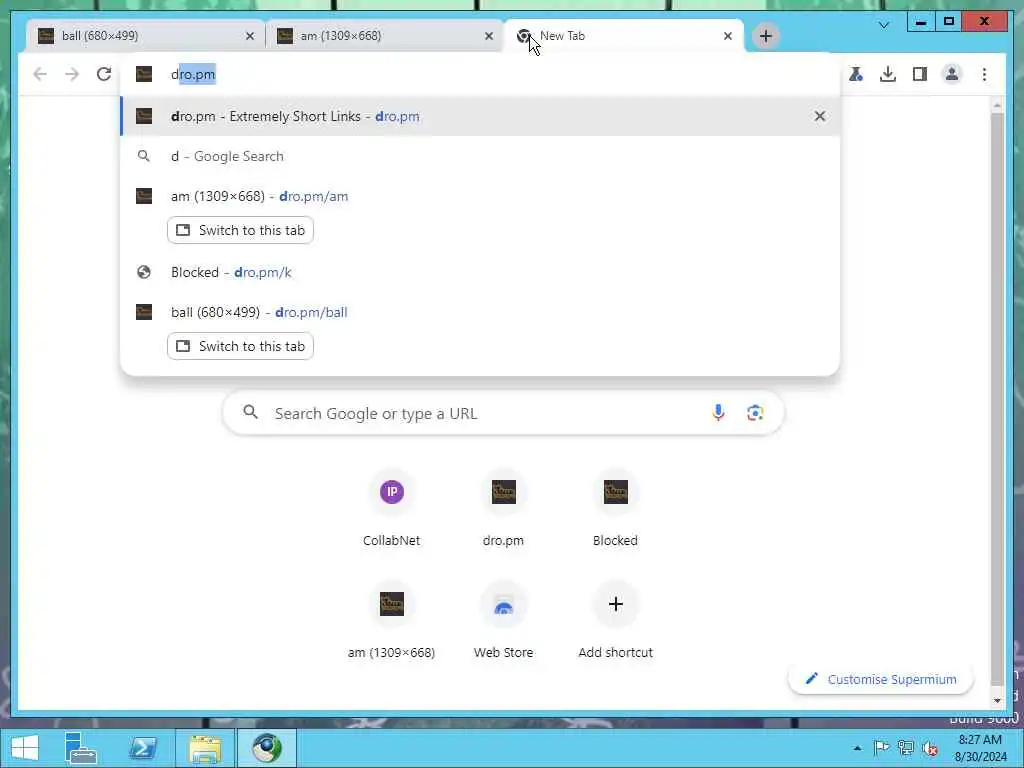1024x768 pixels.
Task: Open the Windows Start button
Action: pos(25,748)
